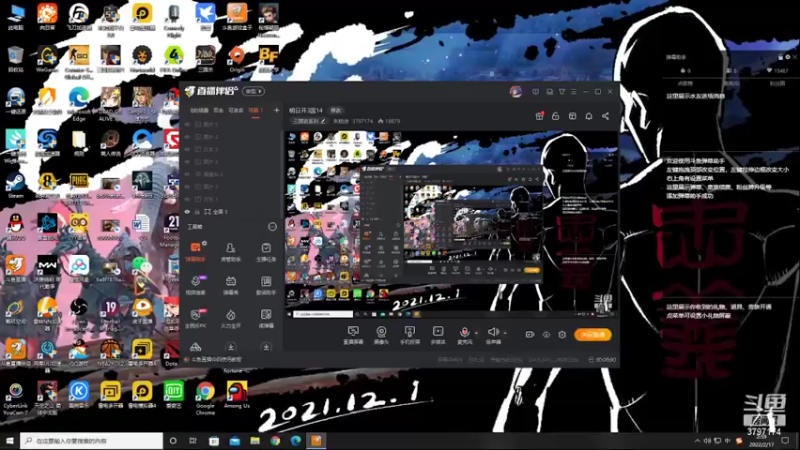The width and height of the screenshot is (800, 450).
Task: Open the Among Us desktop shortcut
Action: click(x=237, y=394)
